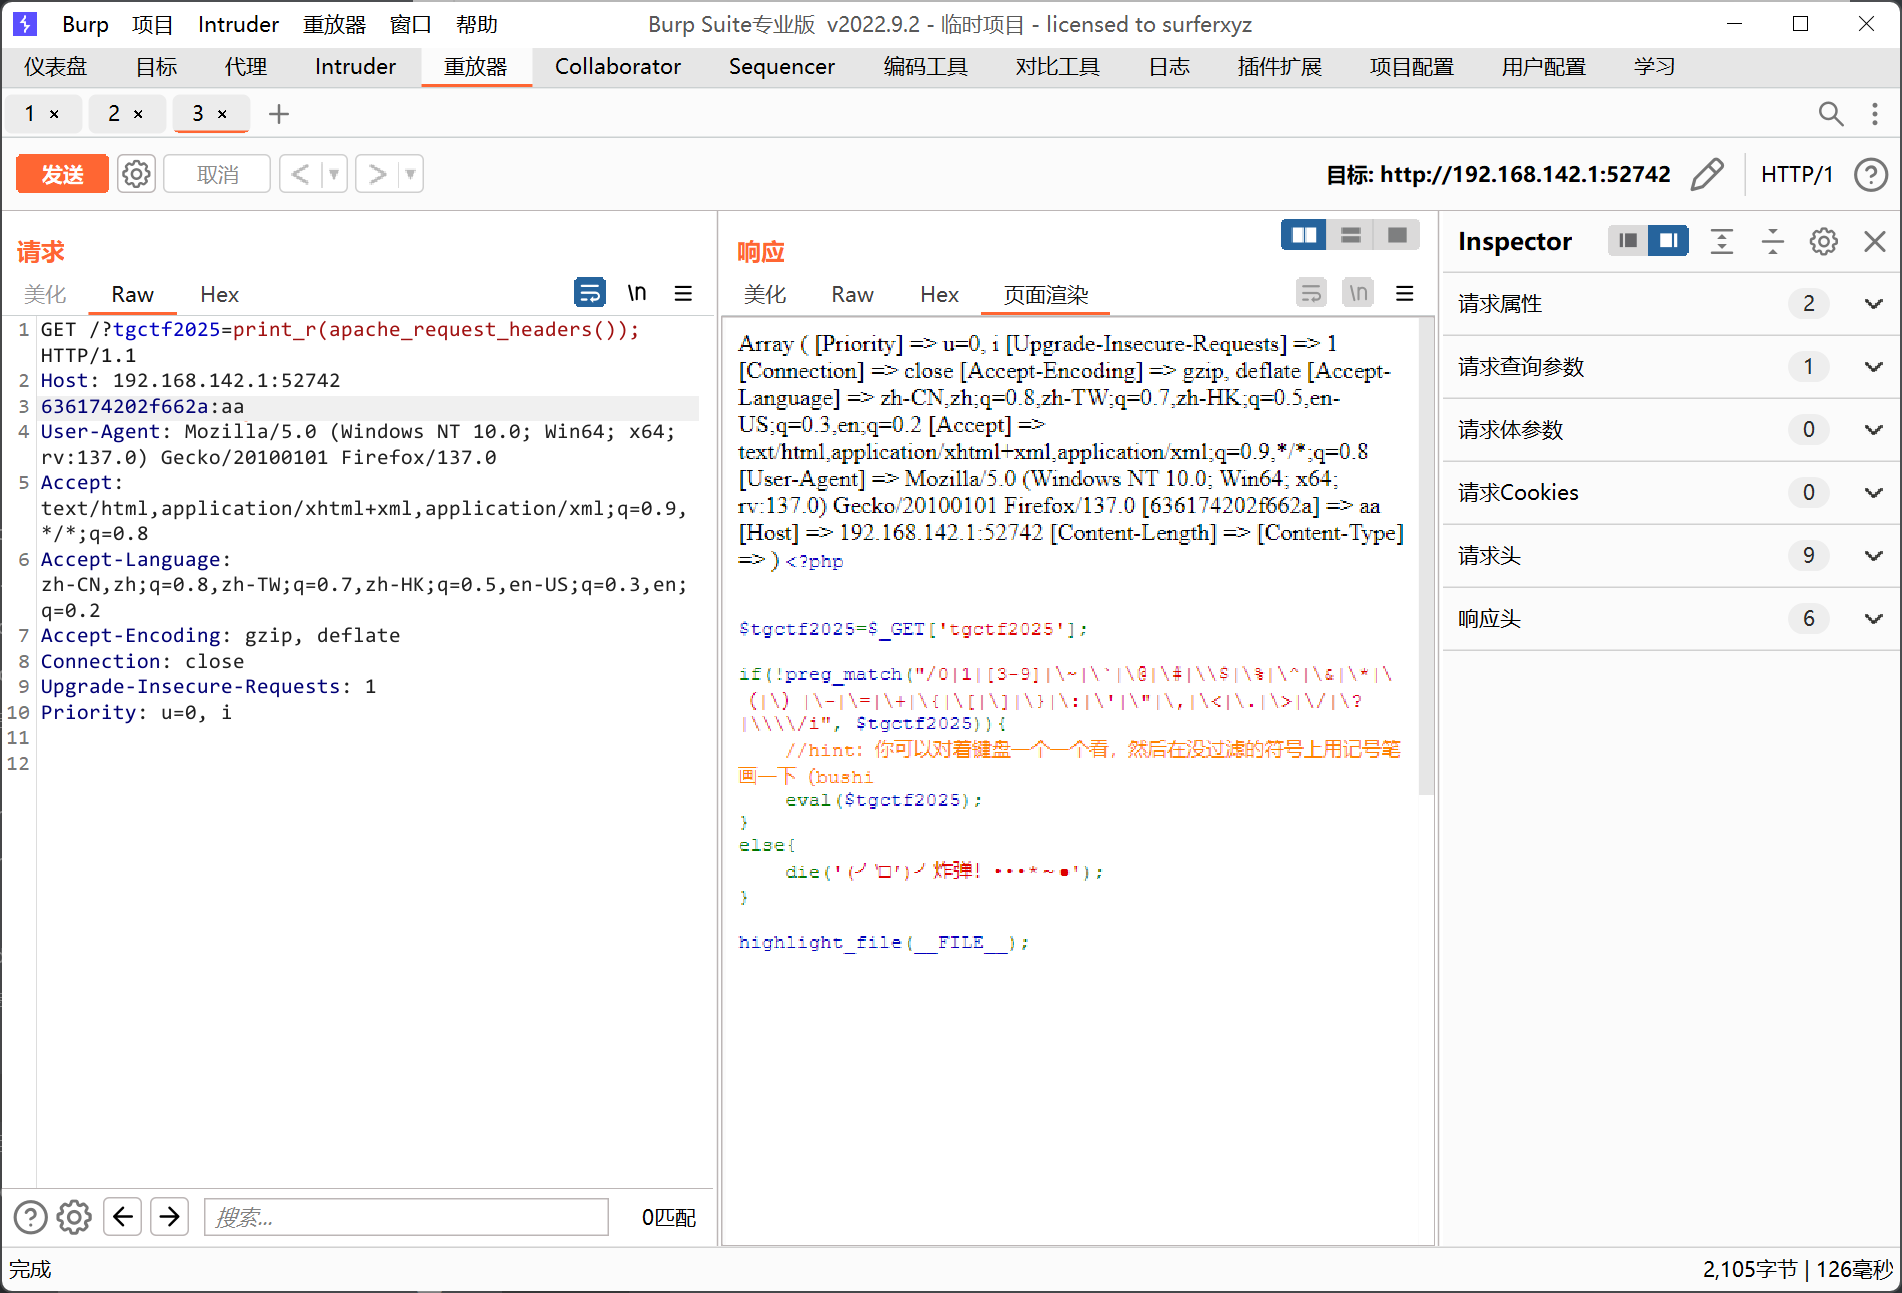The height and width of the screenshot is (1293, 1902).
Task: Click the request search input field
Action: [x=406, y=1217]
